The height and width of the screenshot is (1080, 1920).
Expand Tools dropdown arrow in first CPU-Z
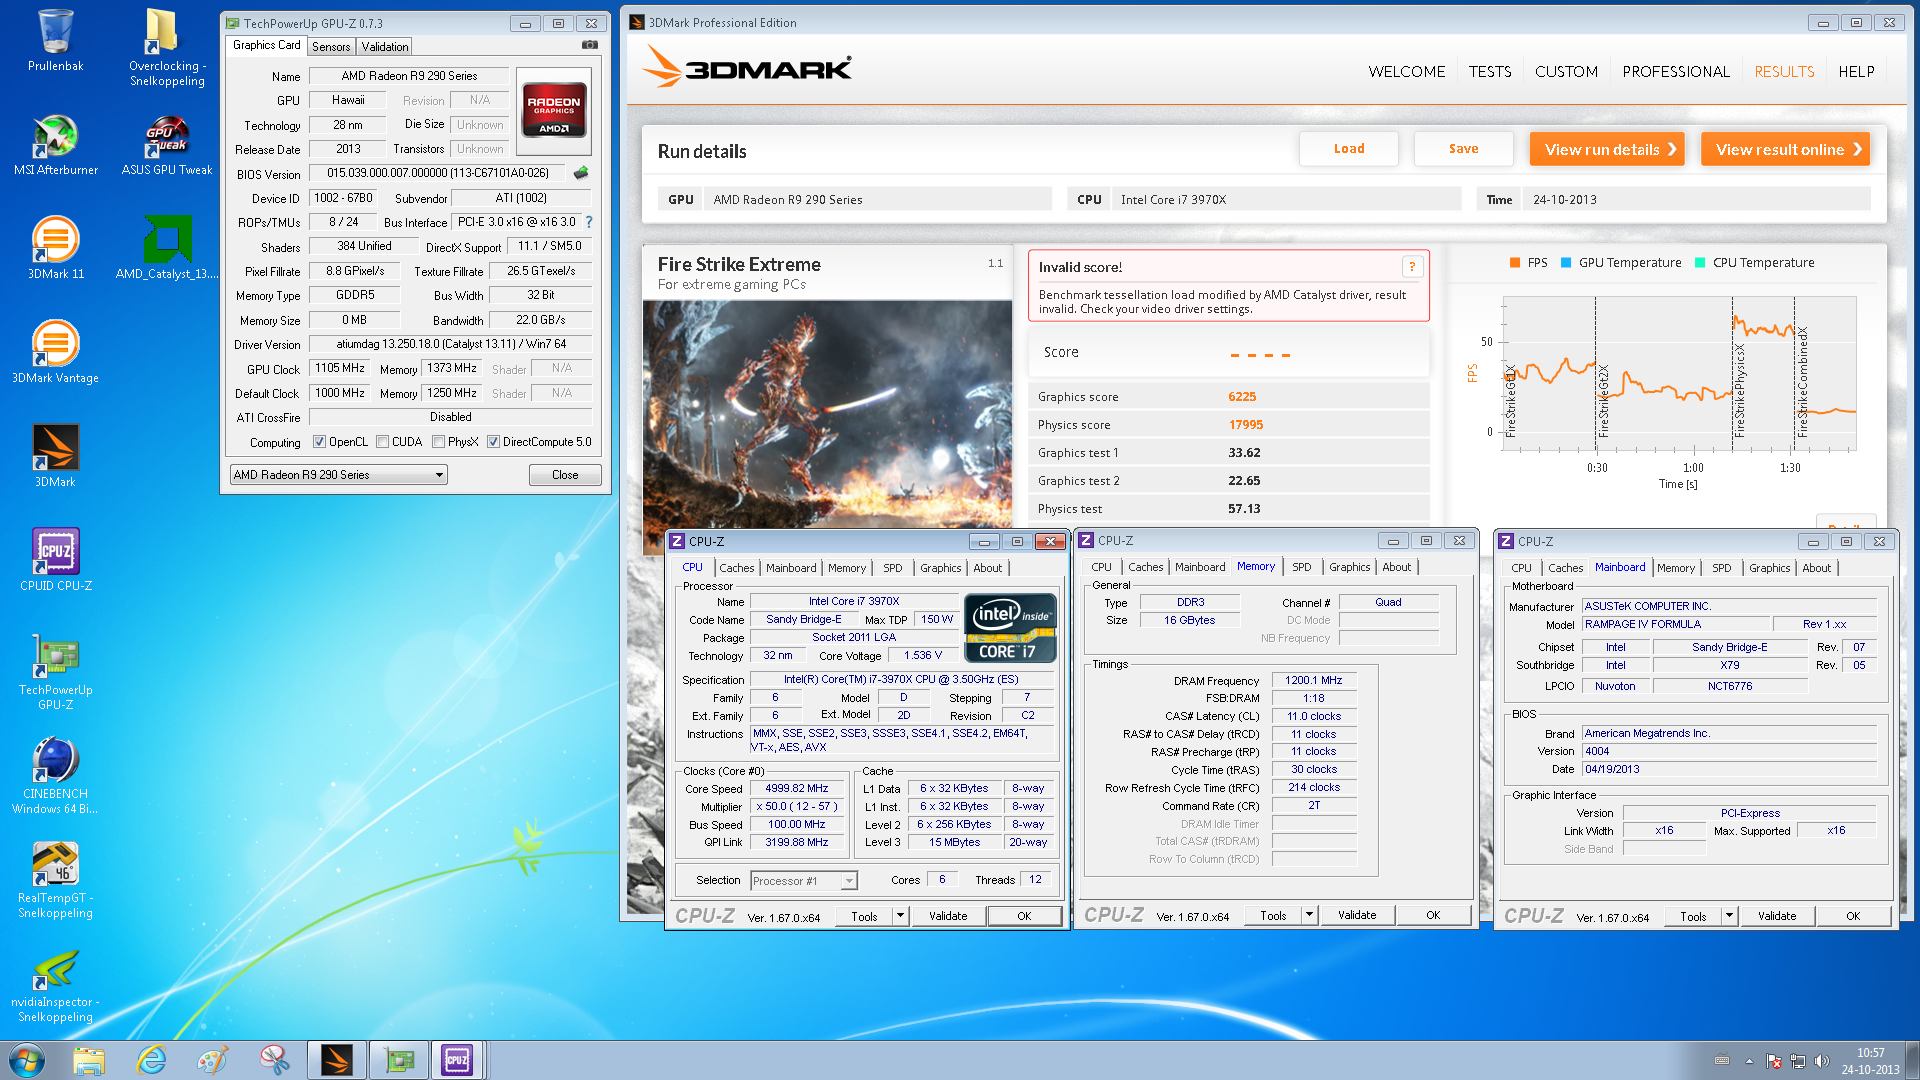point(900,916)
